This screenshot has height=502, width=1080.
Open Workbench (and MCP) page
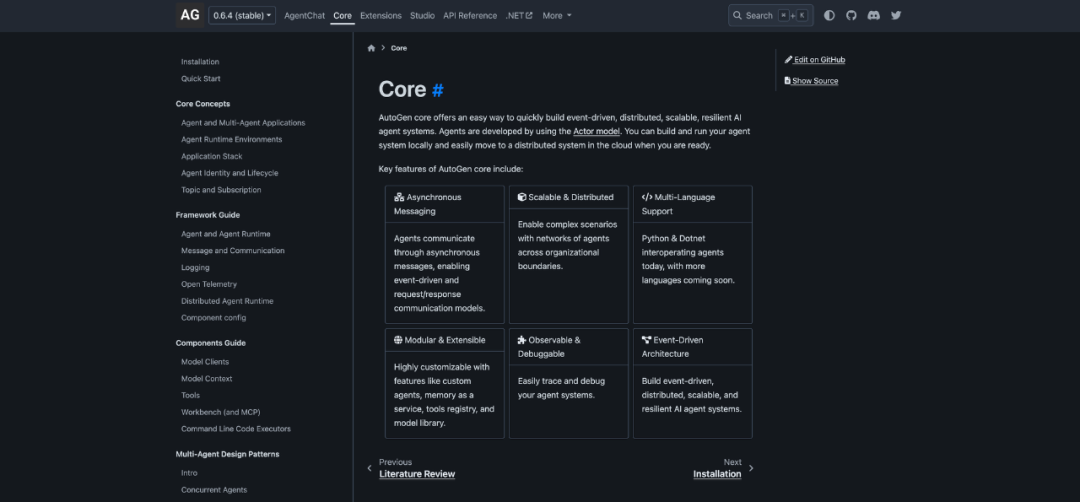click(x=220, y=412)
